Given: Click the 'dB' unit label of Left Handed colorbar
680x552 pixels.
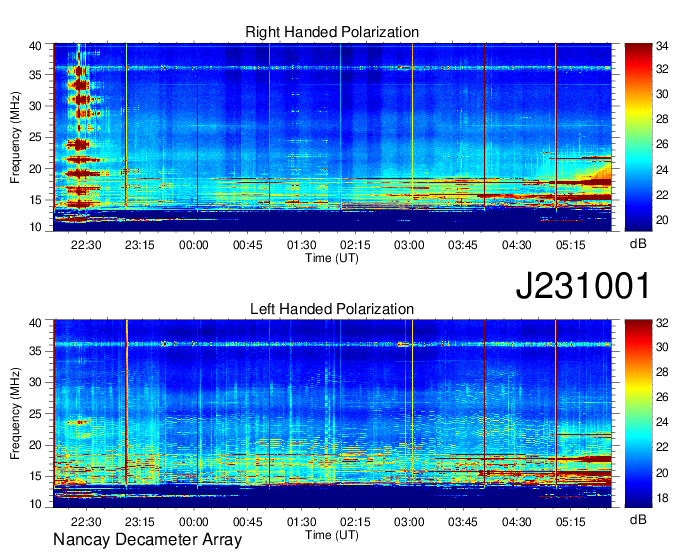Looking at the screenshot, I should [638, 519].
